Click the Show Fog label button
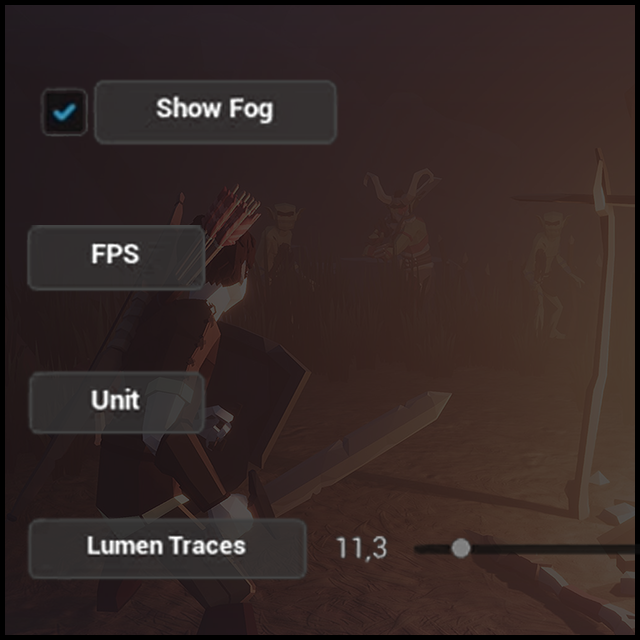 tap(215, 112)
